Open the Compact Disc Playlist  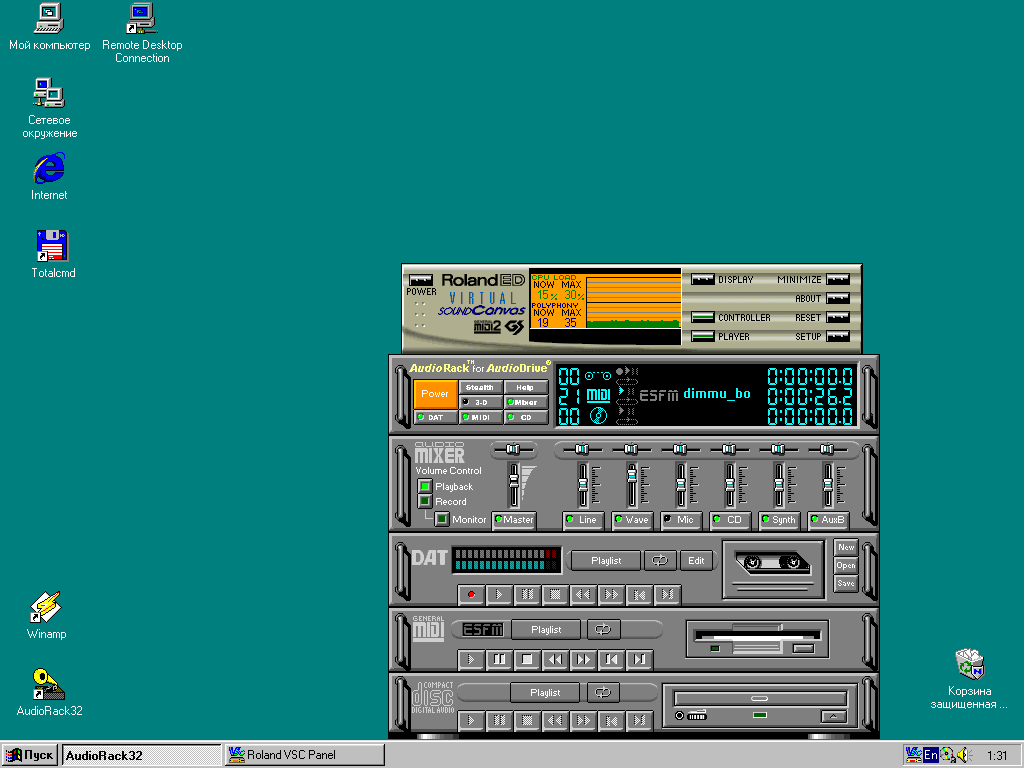545,693
